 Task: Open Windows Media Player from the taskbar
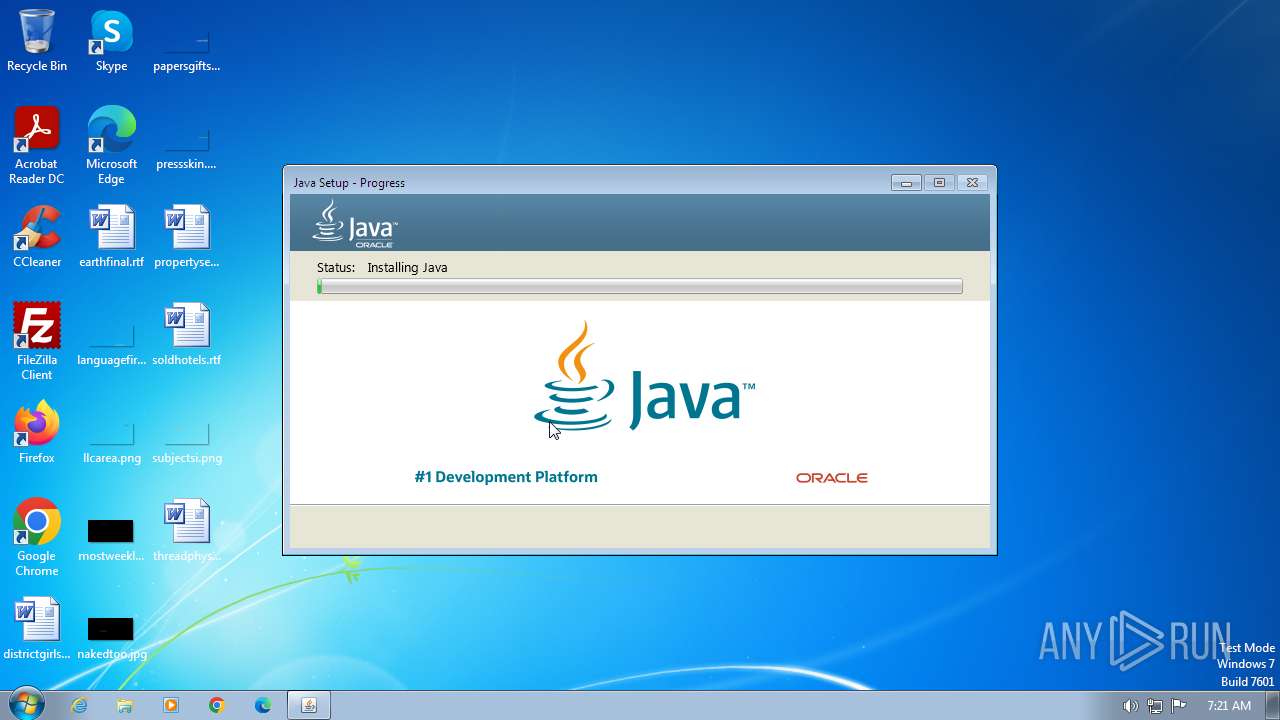pyautogui.click(x=171, y=705)
